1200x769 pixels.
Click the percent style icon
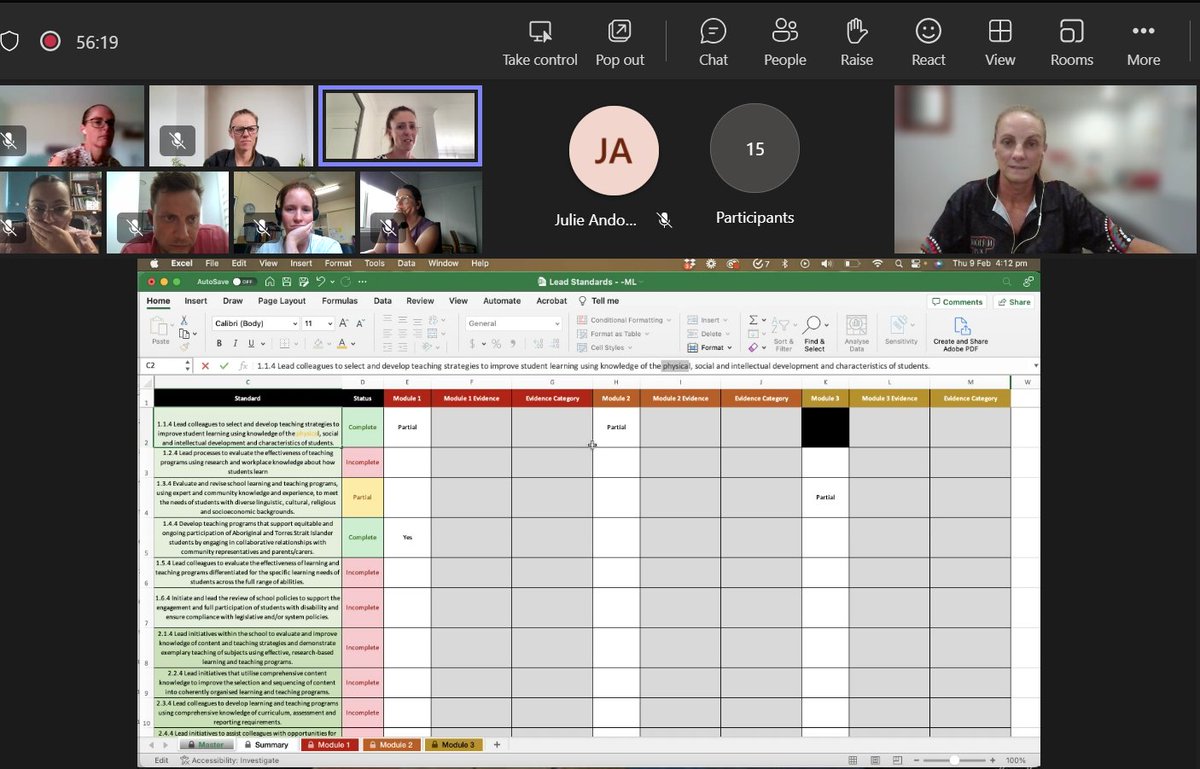pos(497,344)
